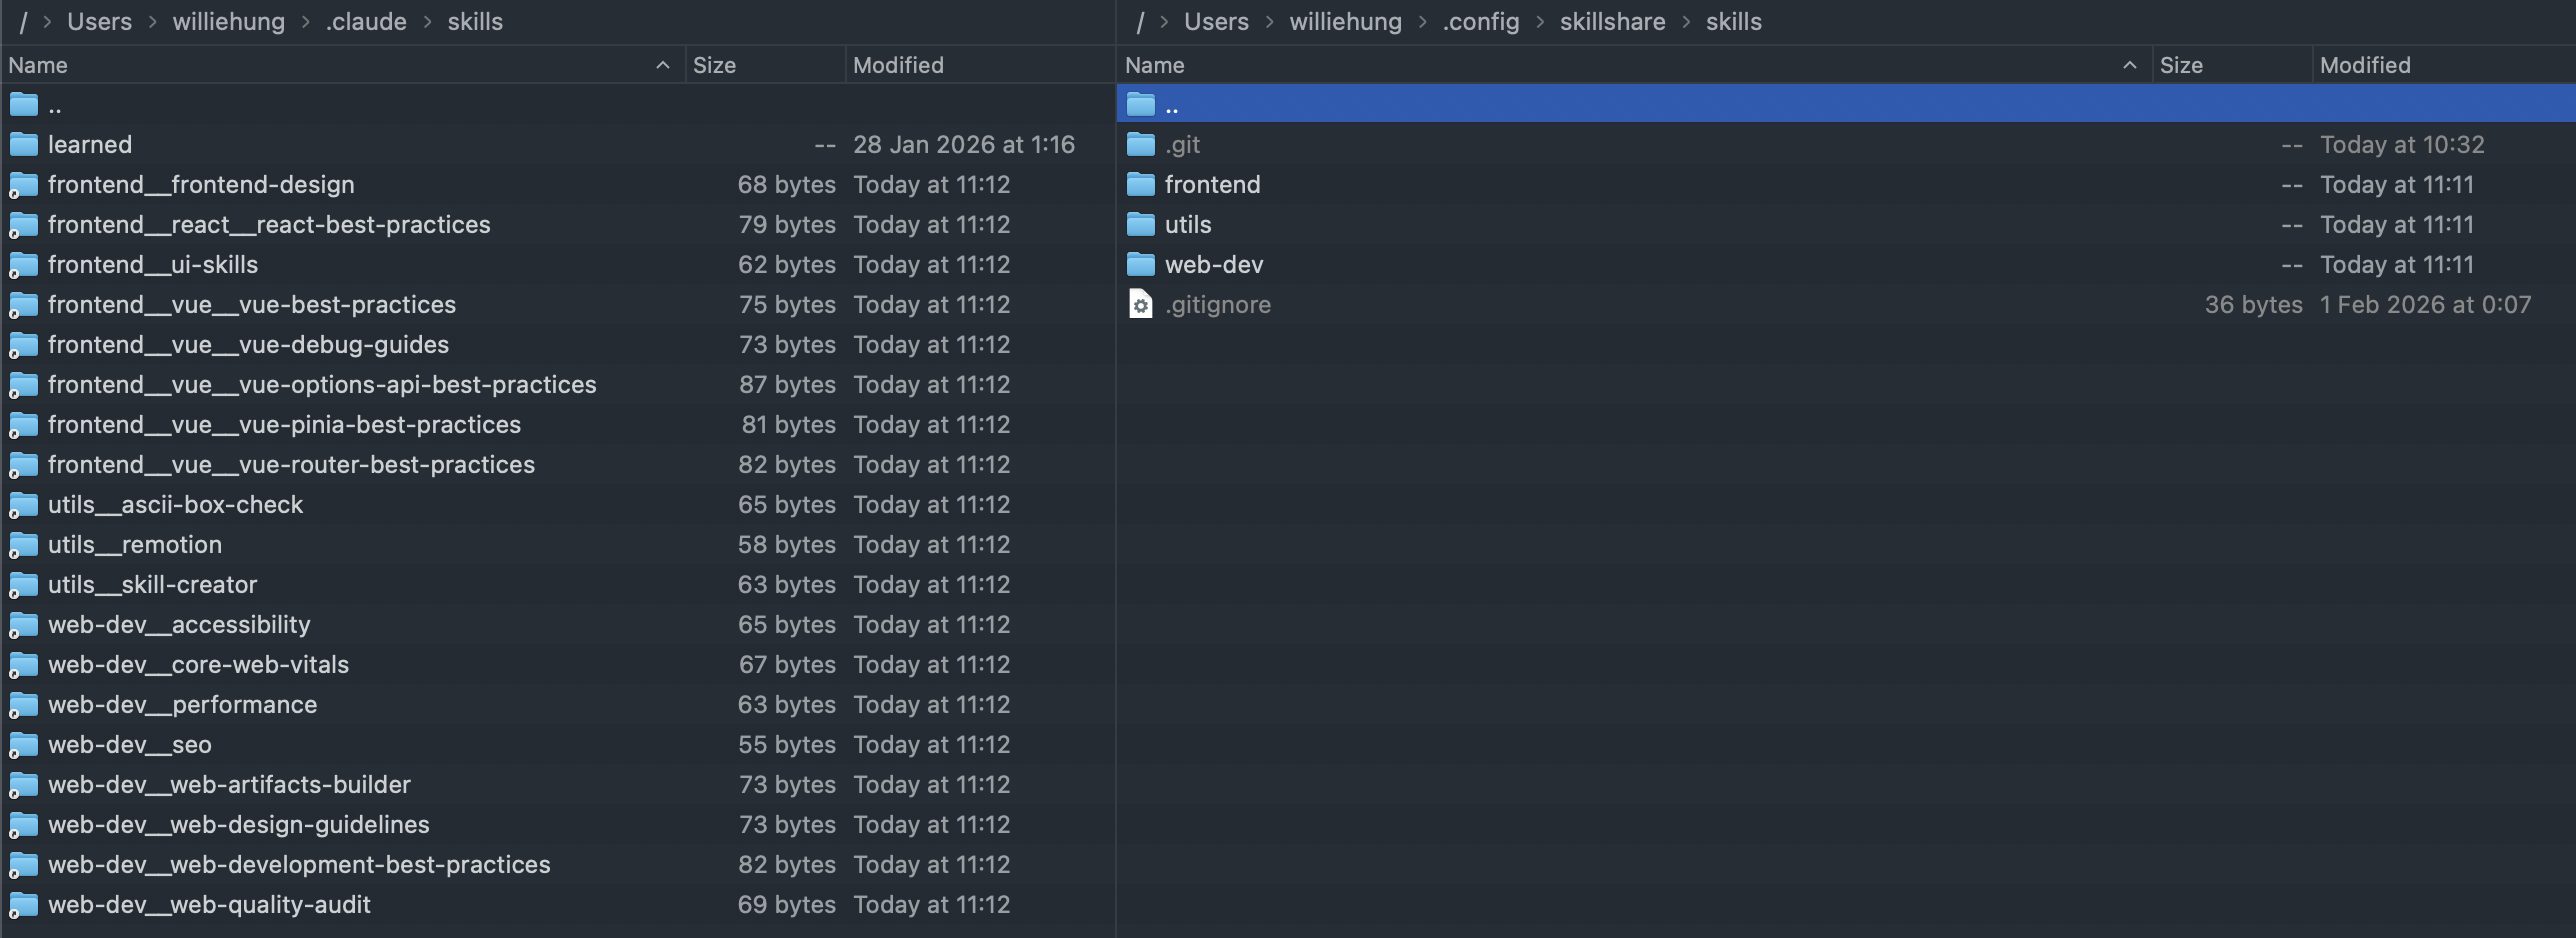Click root slash in left breadcrumb
Image resolution: width=2576 pixels, height=938 pixels.
point(23,22)
